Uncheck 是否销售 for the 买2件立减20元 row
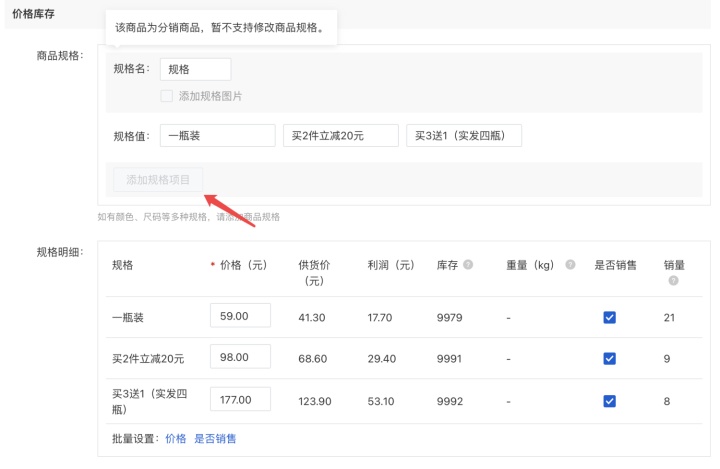This screenshot has height=469, width=720. click(x=609, y=358)
